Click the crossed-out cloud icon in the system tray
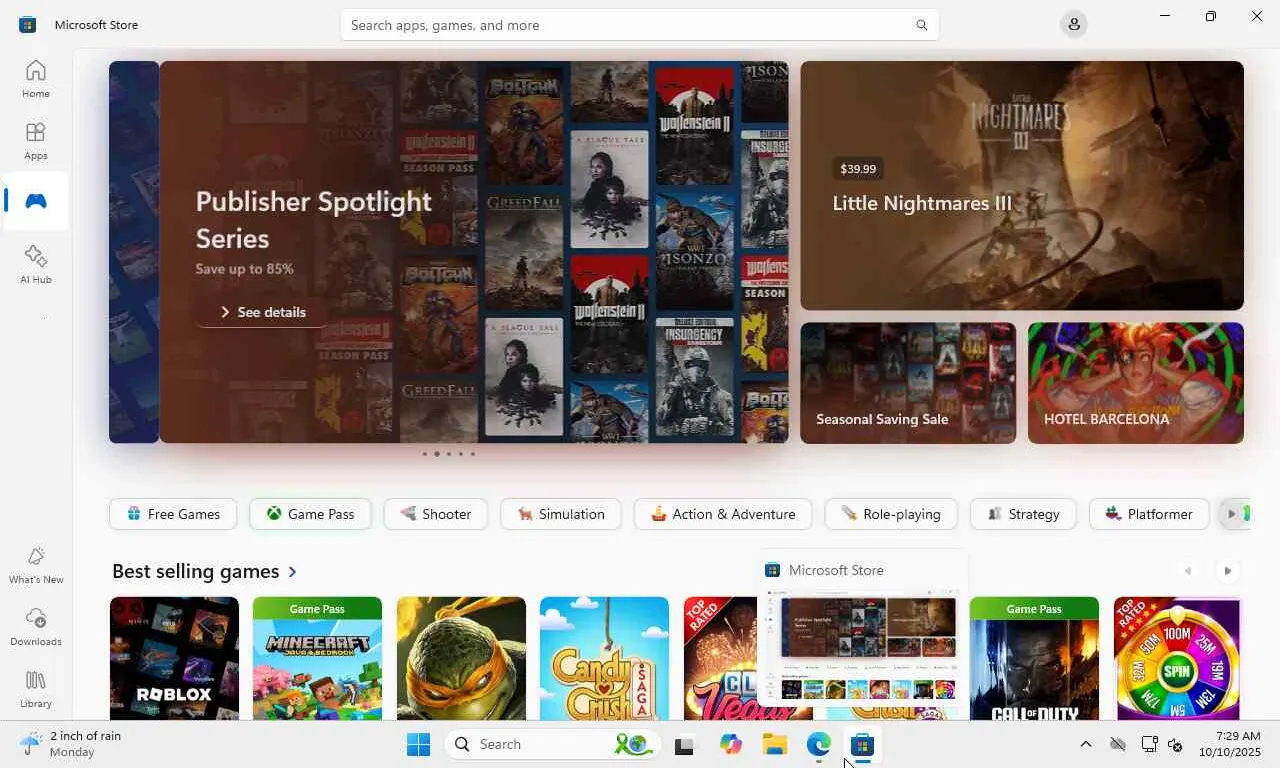Screen dimensions: 1280x768 pos(1118,744)
